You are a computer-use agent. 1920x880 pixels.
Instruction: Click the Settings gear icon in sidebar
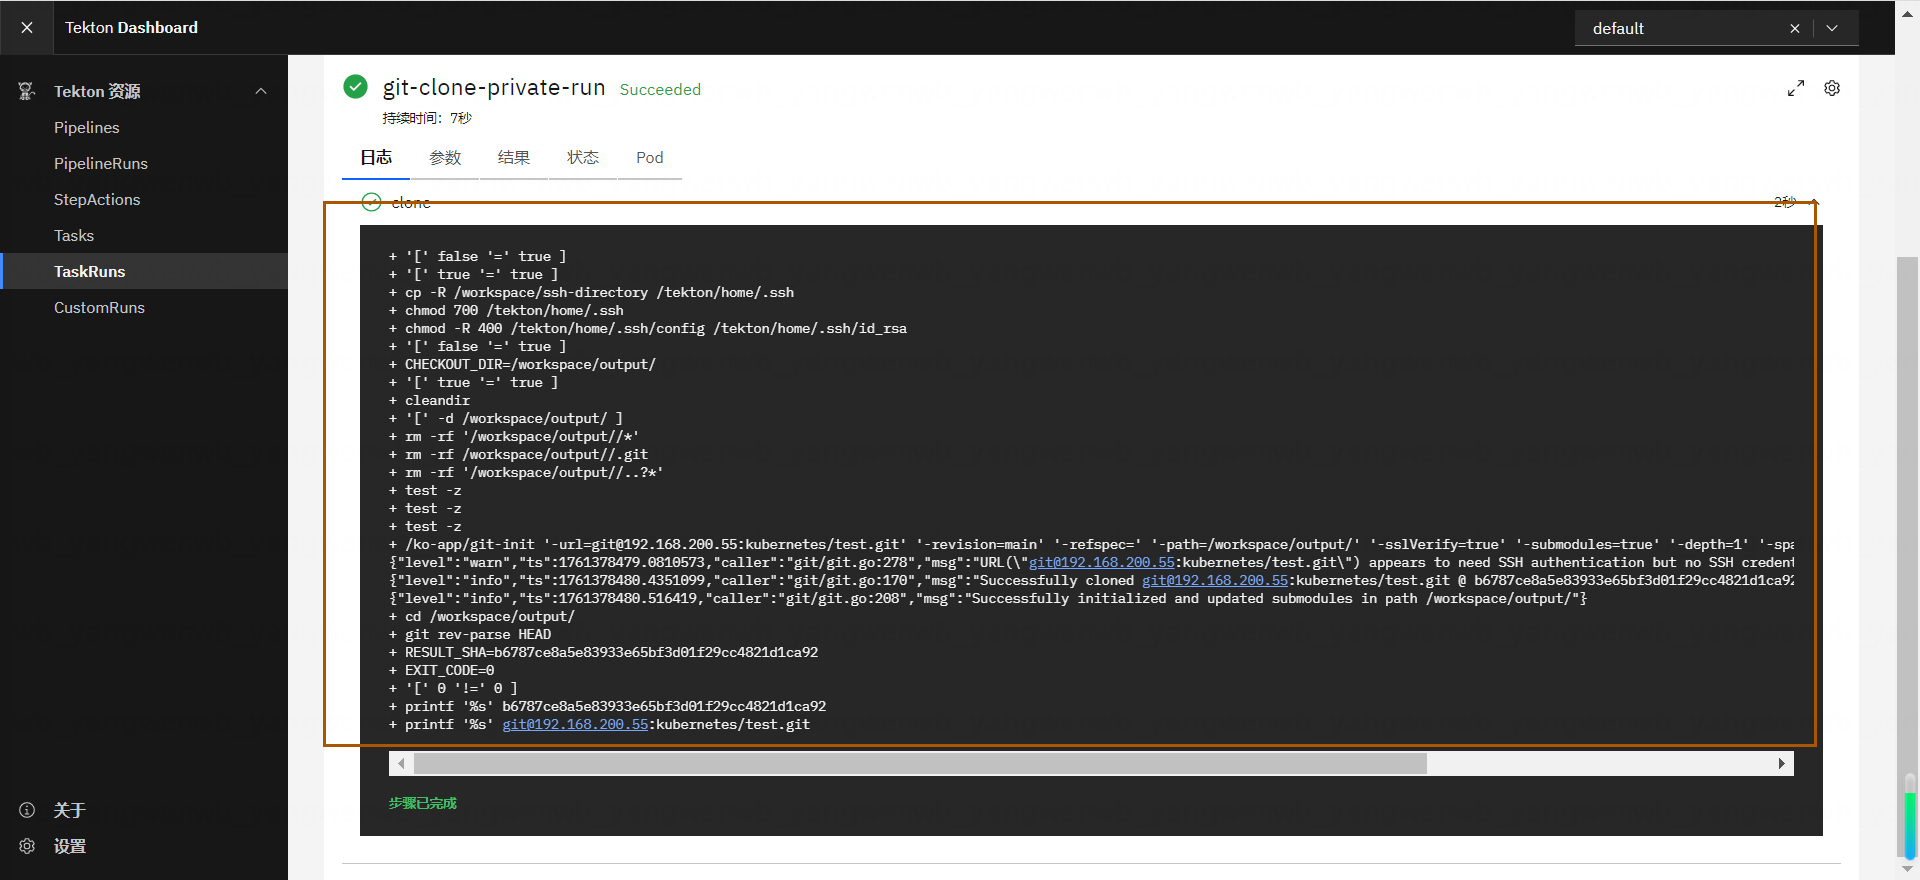(x=27, y=846)
